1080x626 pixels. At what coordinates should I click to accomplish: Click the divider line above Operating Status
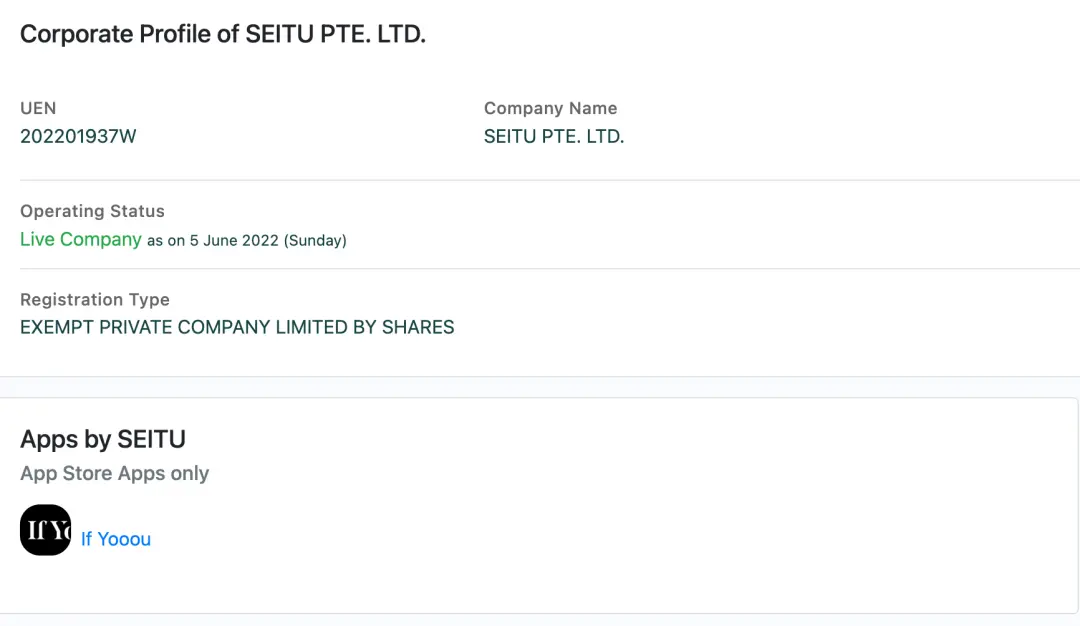[540, 180]
